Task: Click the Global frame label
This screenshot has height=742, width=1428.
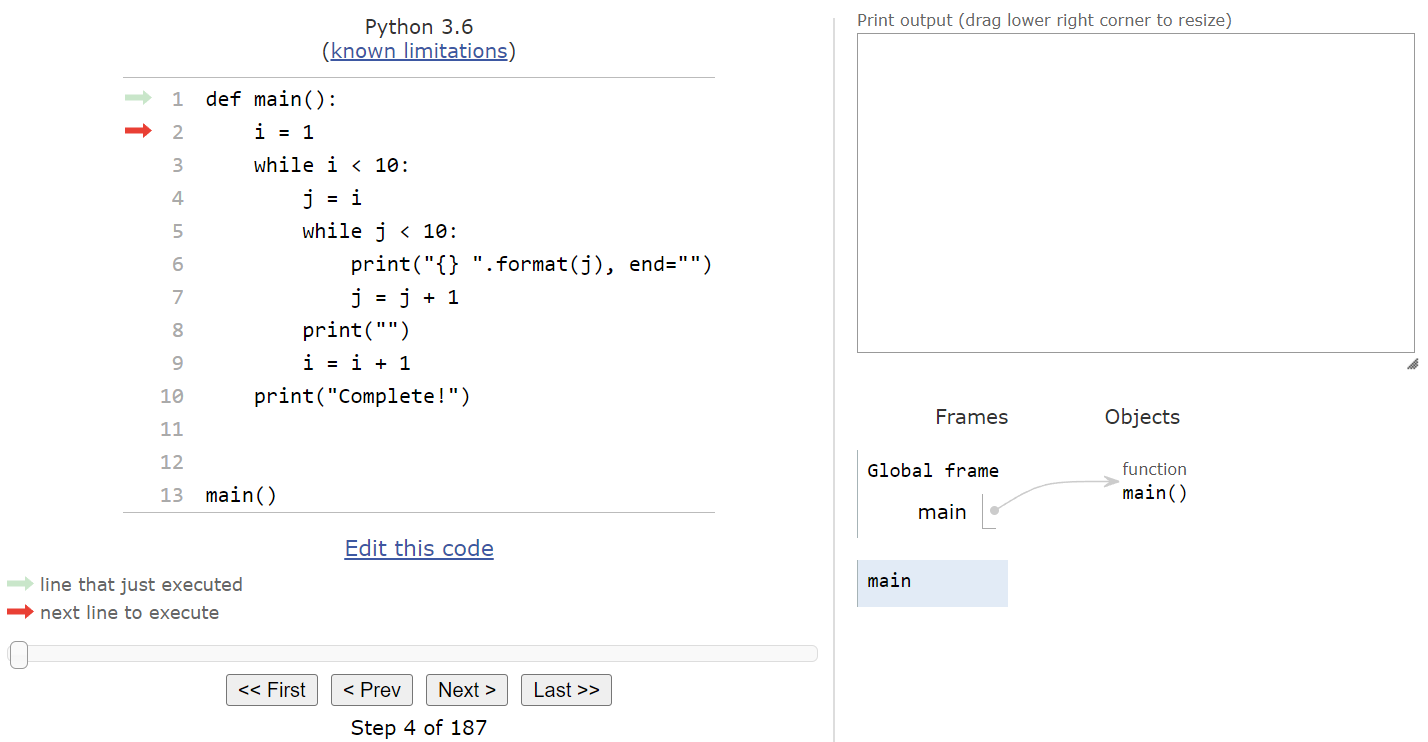Action: [x=932, y=470]
